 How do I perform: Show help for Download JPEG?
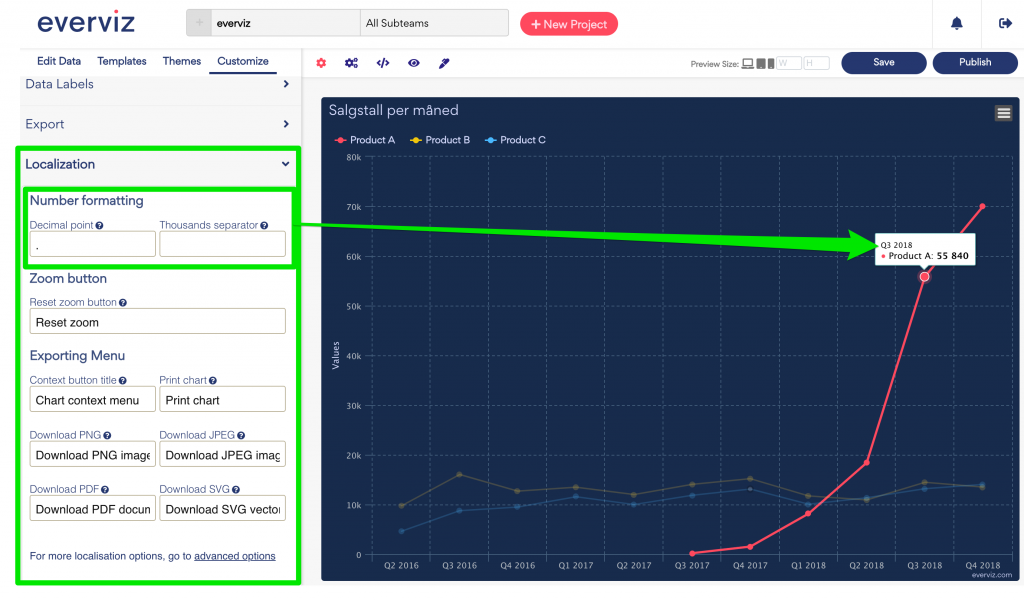point(241,435)
